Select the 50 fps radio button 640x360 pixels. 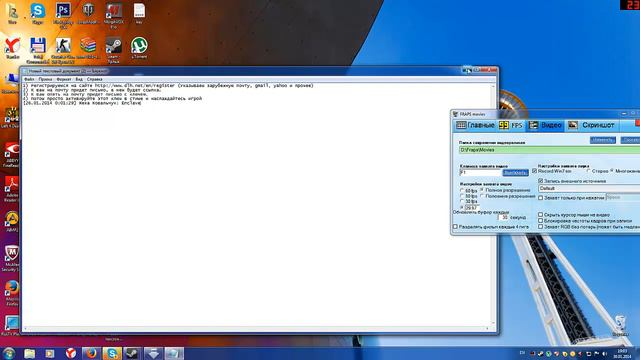[462, 196]
